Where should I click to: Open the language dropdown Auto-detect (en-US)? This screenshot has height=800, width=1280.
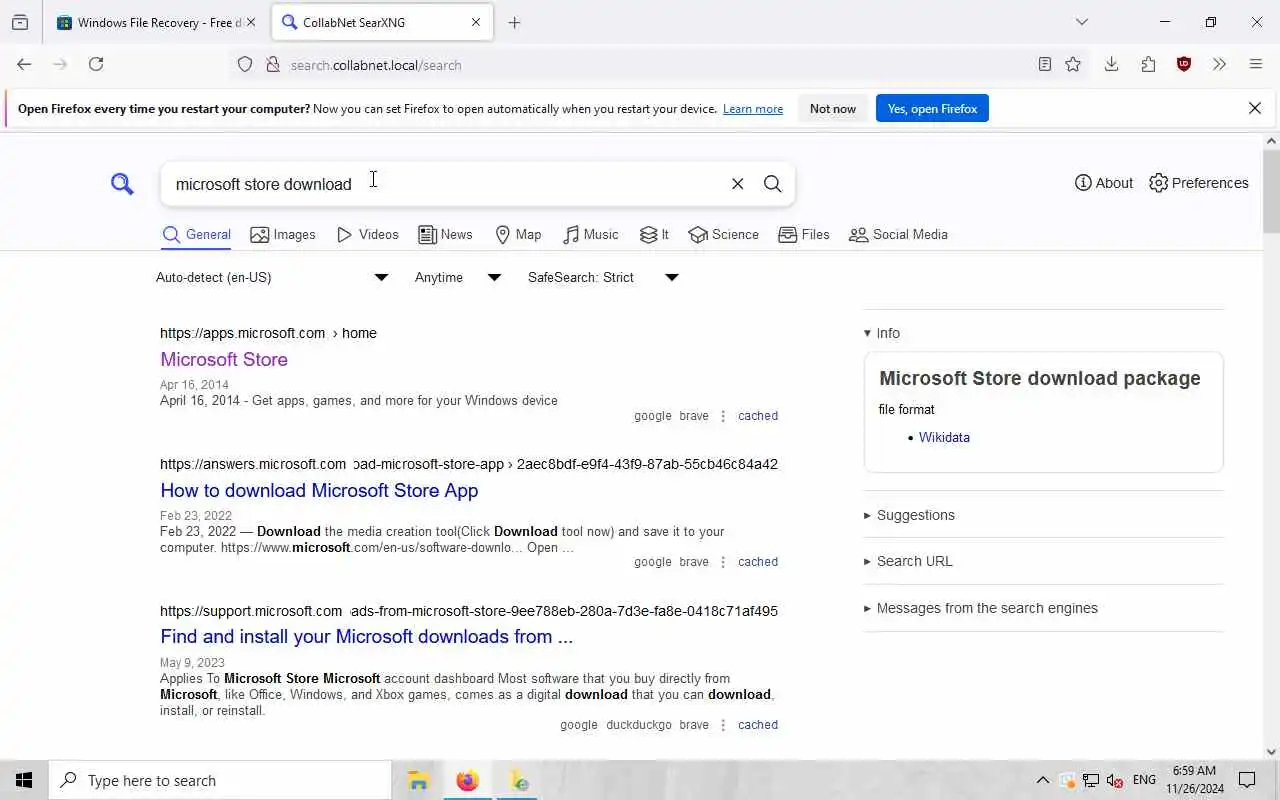(x=272, y=277)
